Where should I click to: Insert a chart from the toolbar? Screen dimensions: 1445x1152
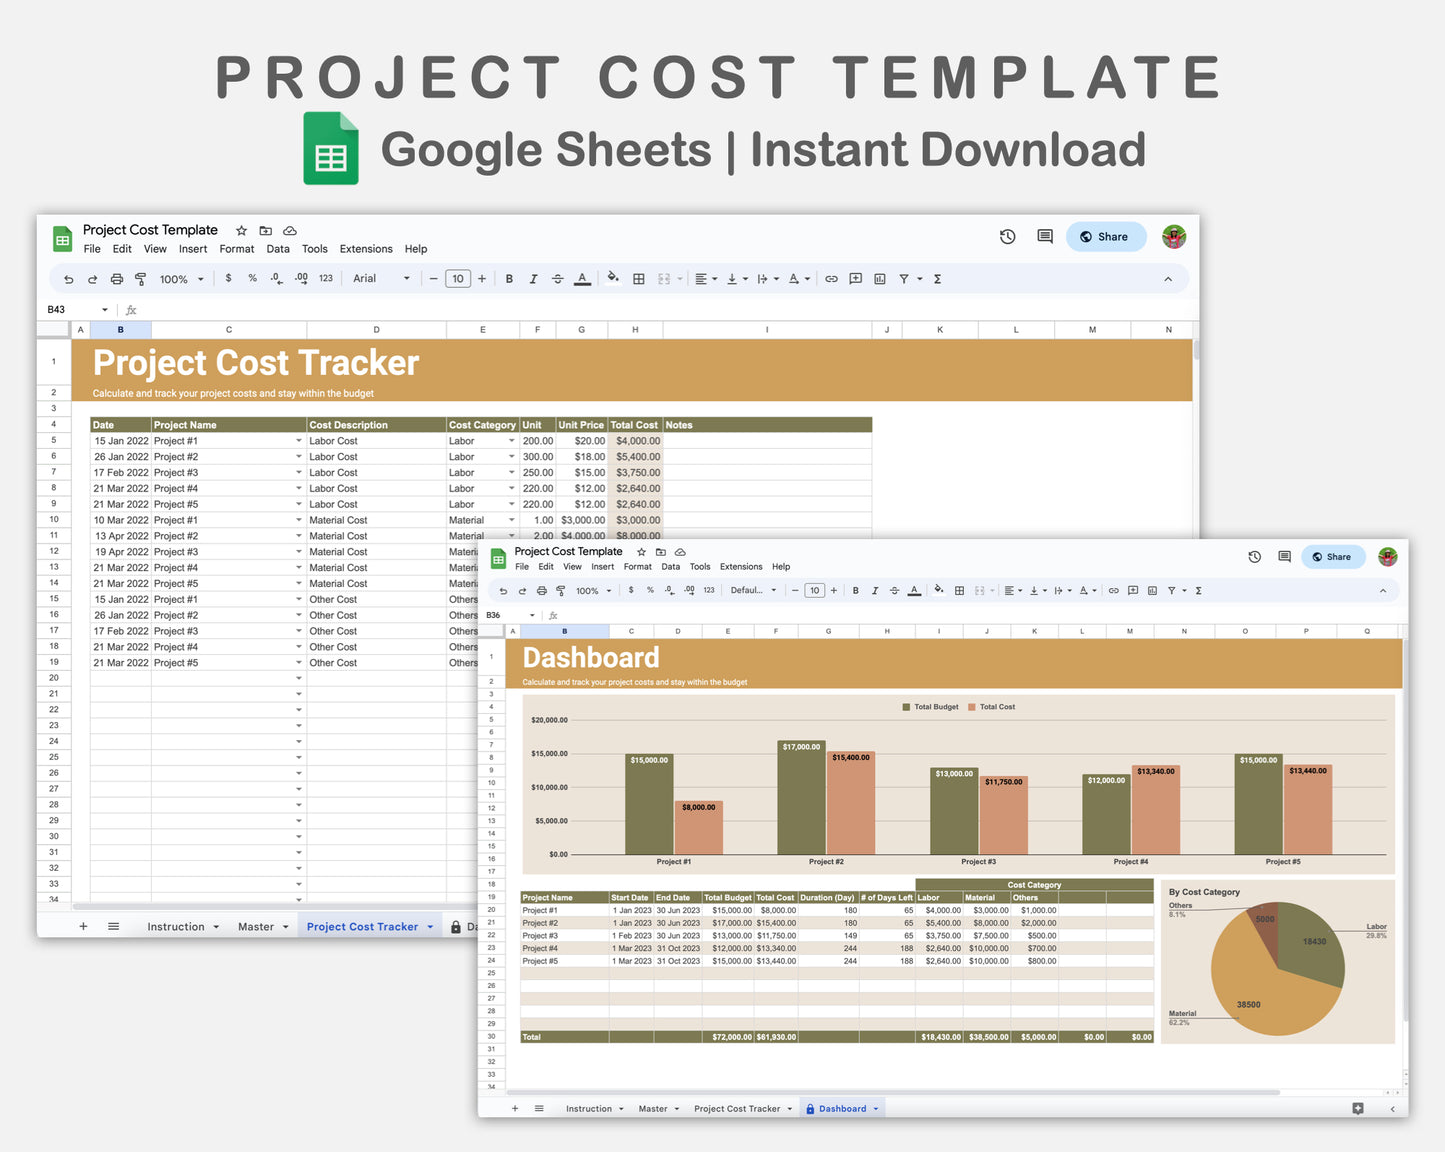click(x=879, y=279)
